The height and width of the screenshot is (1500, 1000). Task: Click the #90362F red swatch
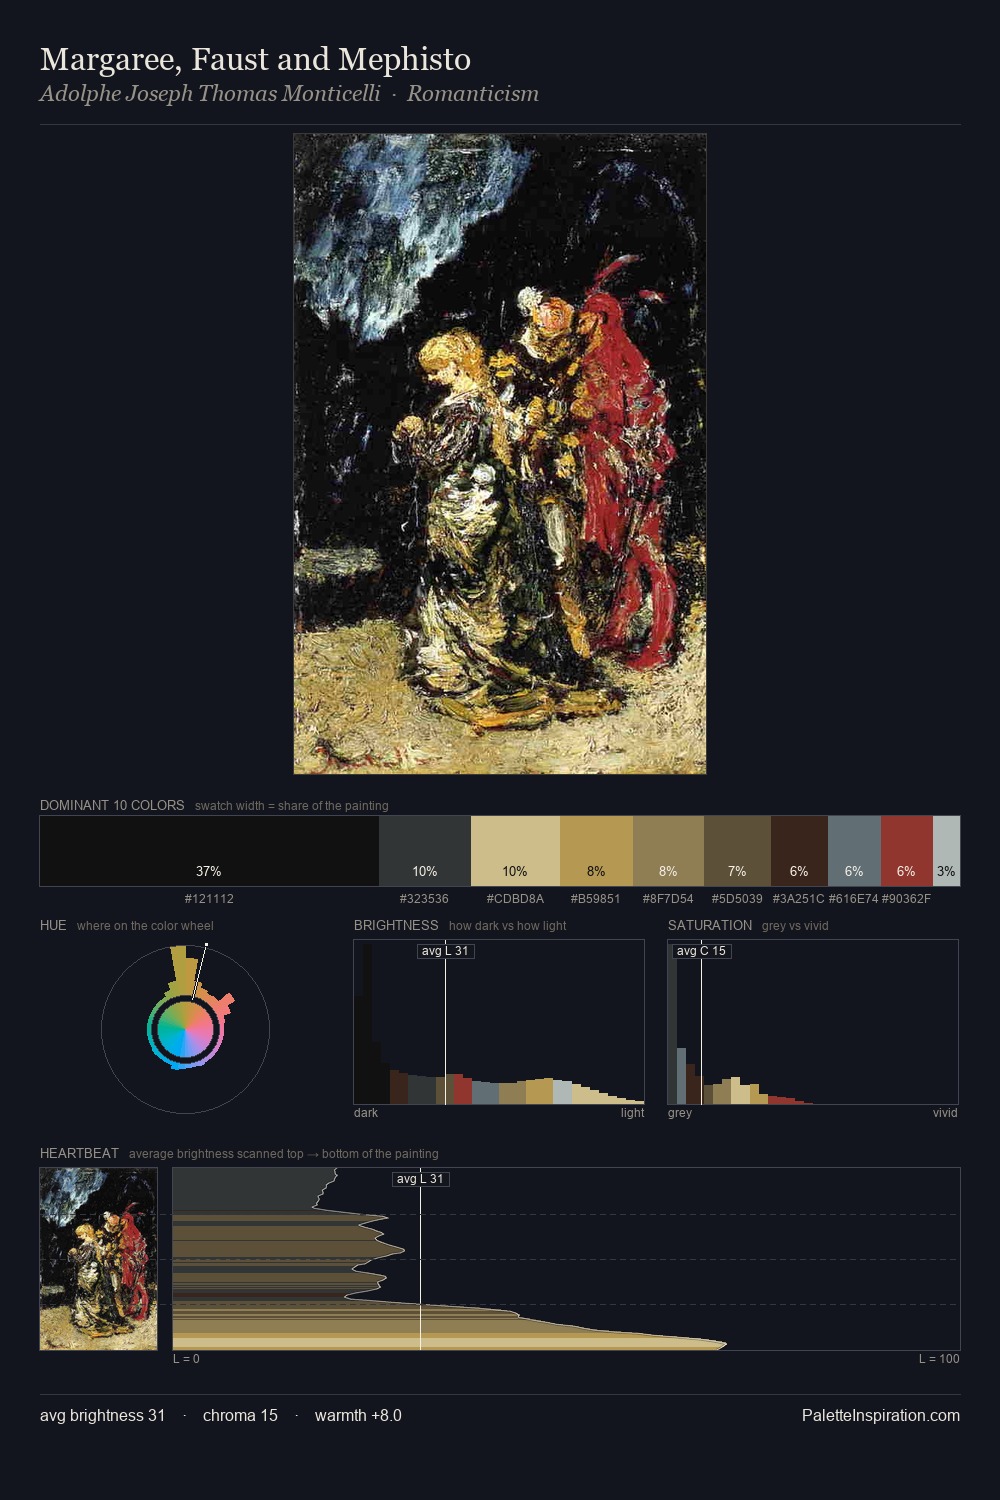(906, 851)
